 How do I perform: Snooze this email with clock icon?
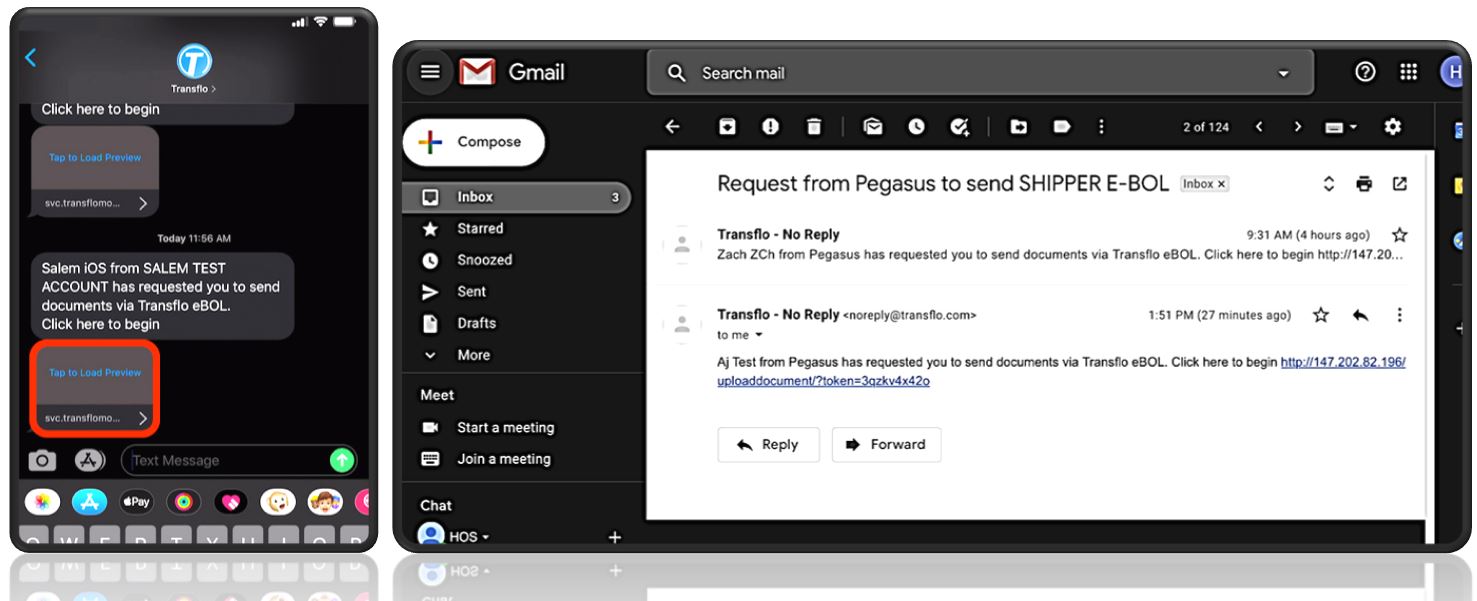click(916, 127)
